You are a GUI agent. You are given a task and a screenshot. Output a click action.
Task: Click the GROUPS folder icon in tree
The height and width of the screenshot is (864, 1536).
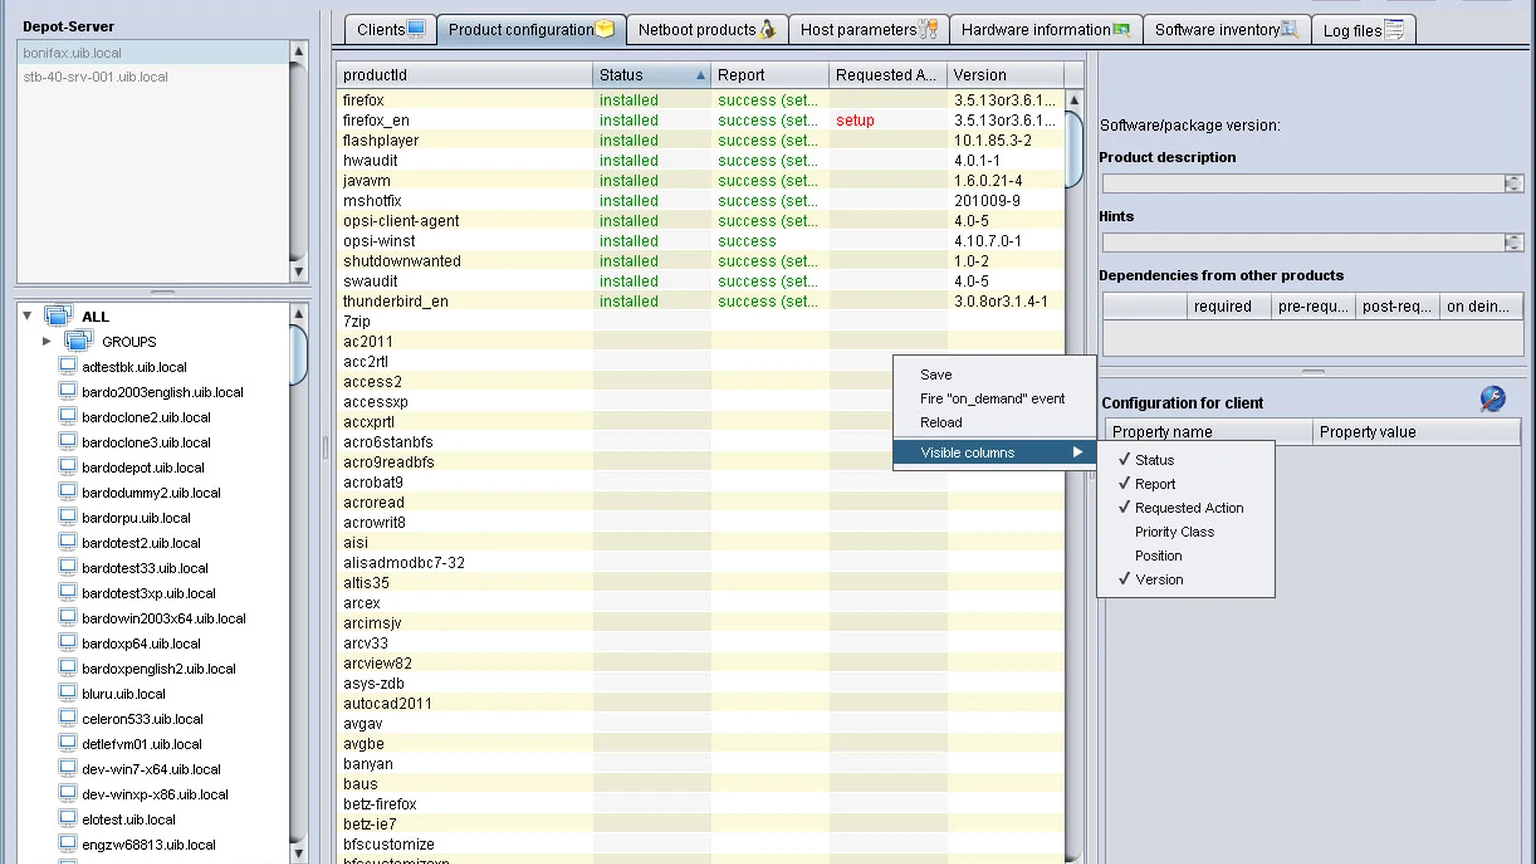[x=79, y=341]
